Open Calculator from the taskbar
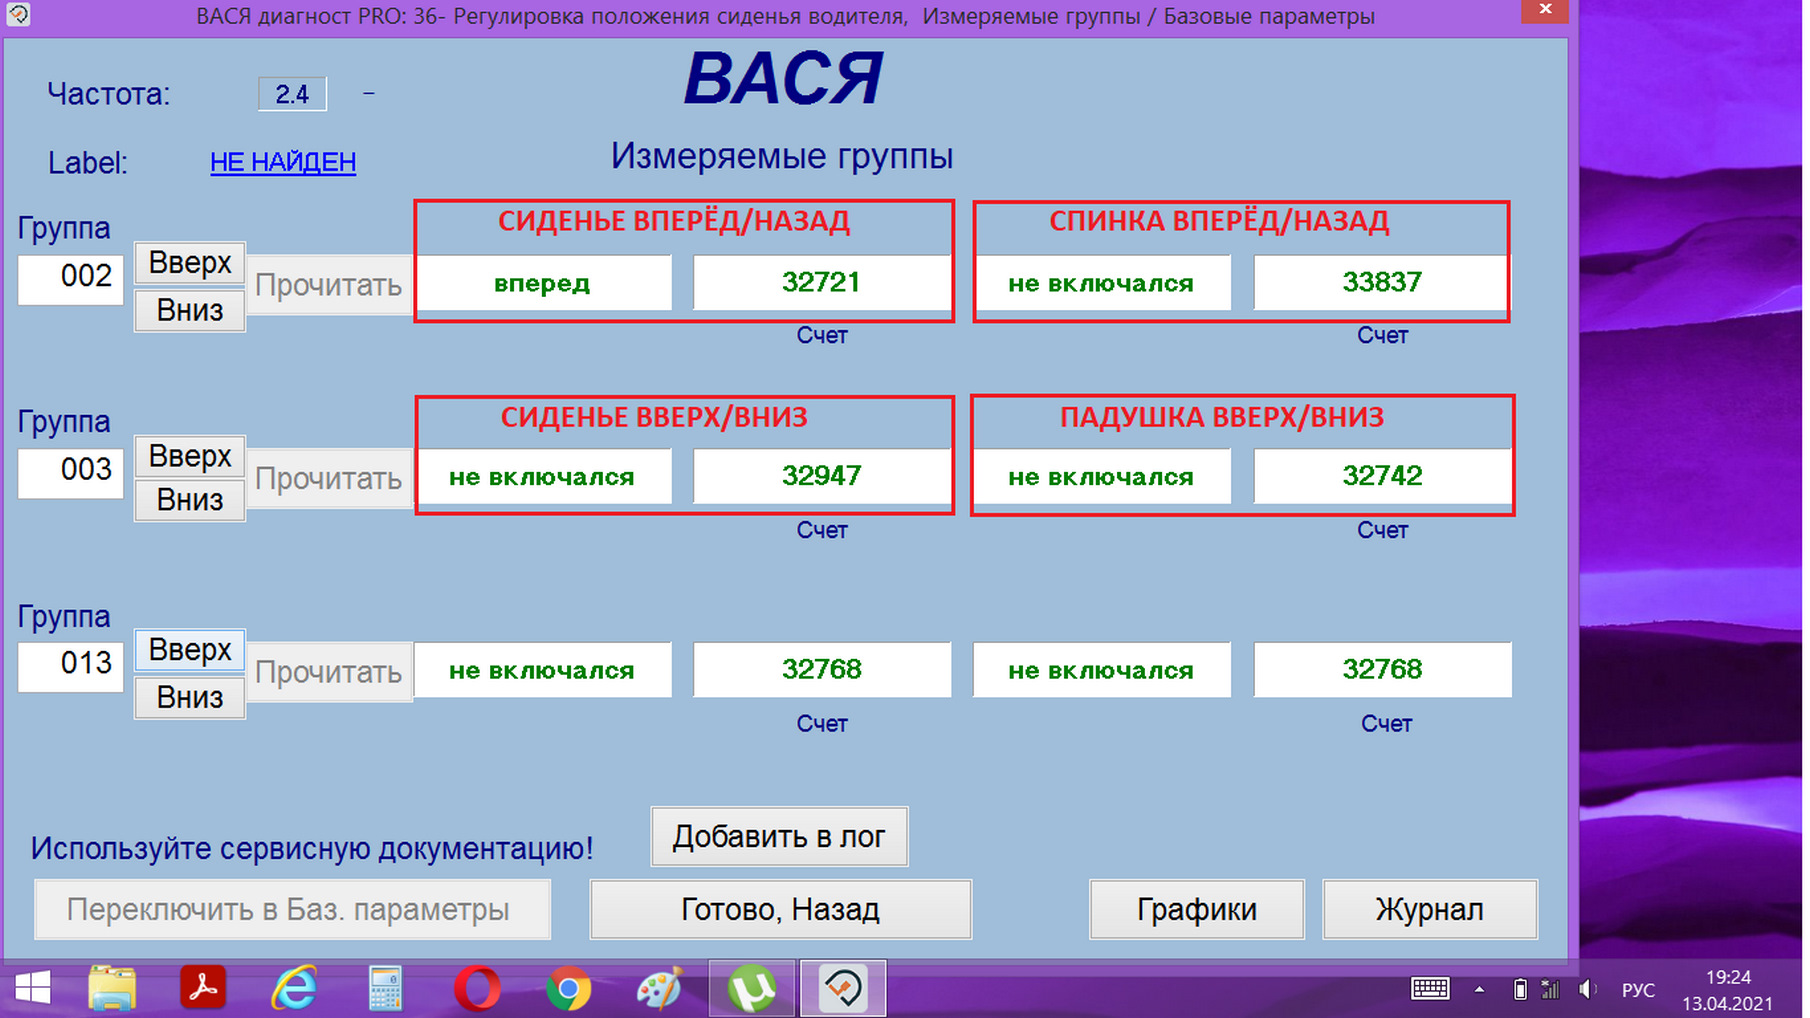Image resolution: width=1810 pixels, height=1018 pixels. coord(385,990)
